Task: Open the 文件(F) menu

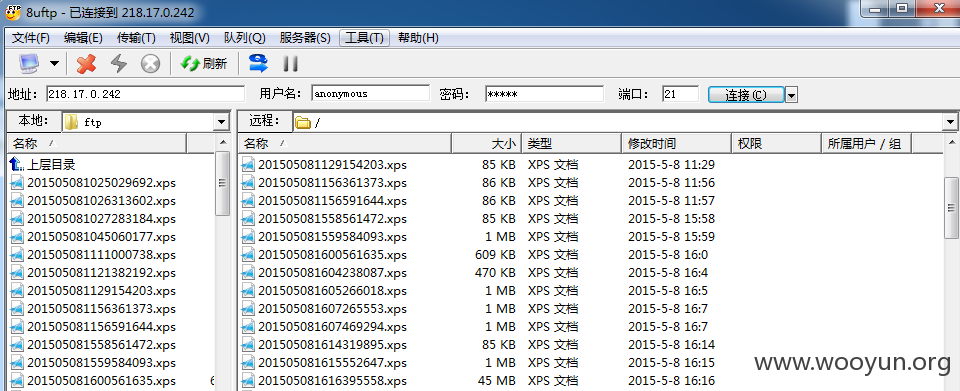Action: (31, 38)
